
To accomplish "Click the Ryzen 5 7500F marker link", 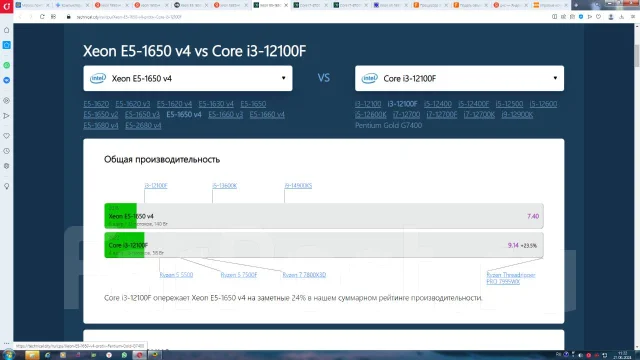I will pos(239,275).
